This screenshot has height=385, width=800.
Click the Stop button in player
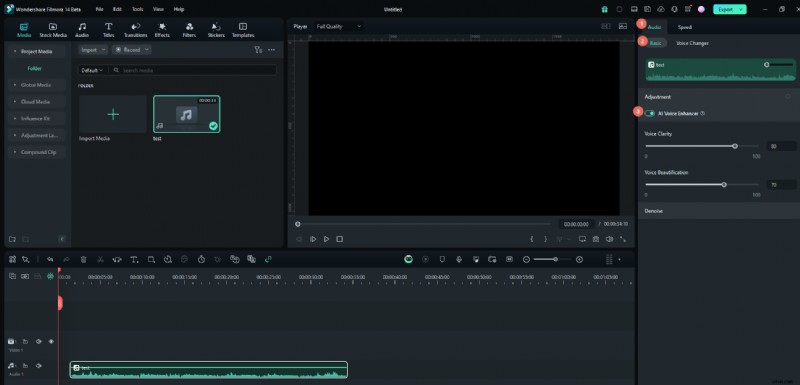tap(340, 239)
